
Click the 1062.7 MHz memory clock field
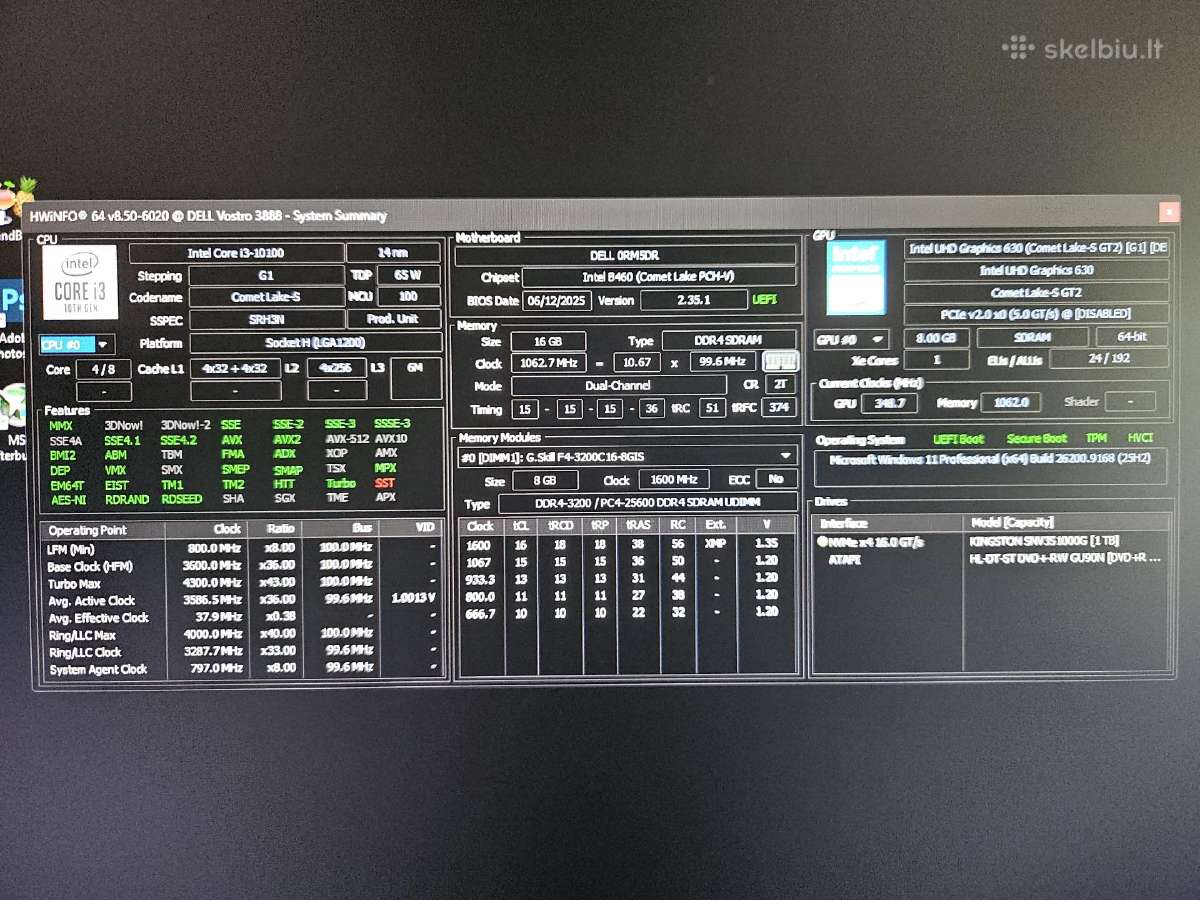coord(547,363)
